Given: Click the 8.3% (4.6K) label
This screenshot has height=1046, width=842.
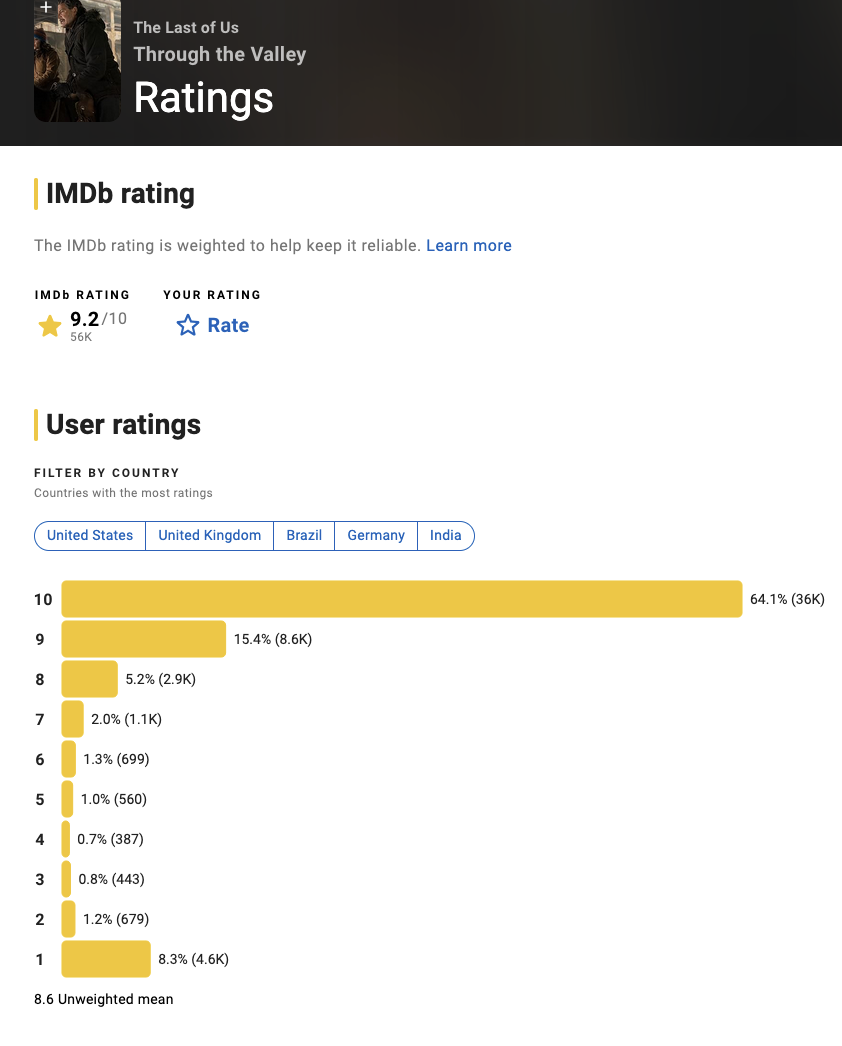Looking at the screenshot, I should coord(193,959).
